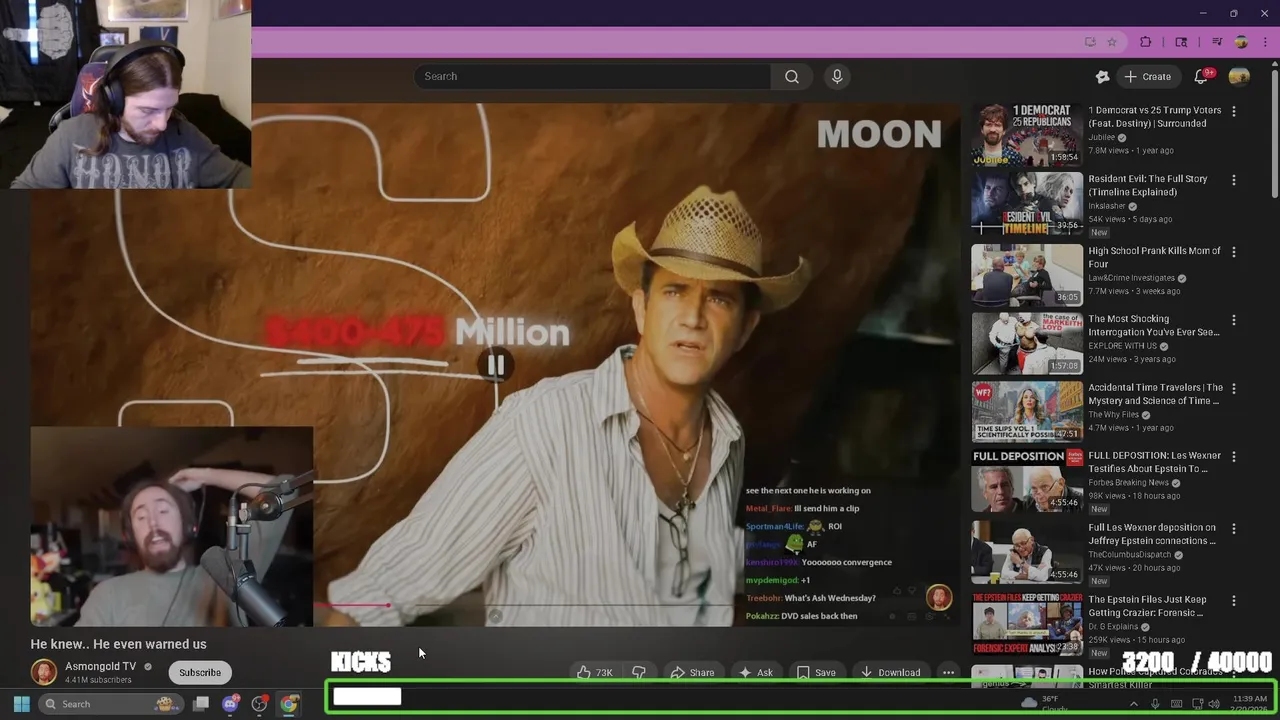
Task: Open options for 'High School Prank Kills Mom'
Action: click(x=1234, y=252)
